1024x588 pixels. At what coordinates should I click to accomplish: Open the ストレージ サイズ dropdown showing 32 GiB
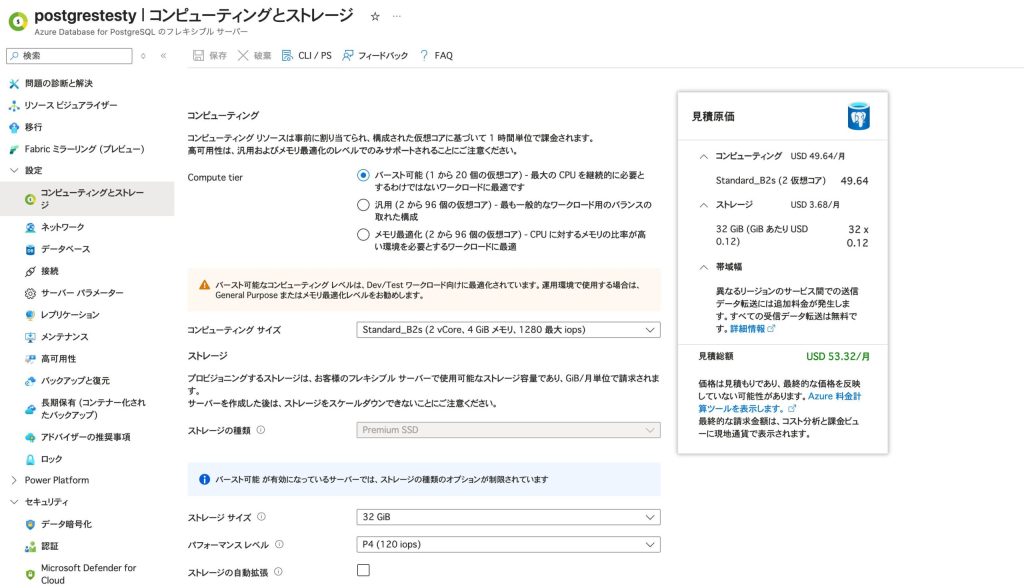tap(508, 517)
